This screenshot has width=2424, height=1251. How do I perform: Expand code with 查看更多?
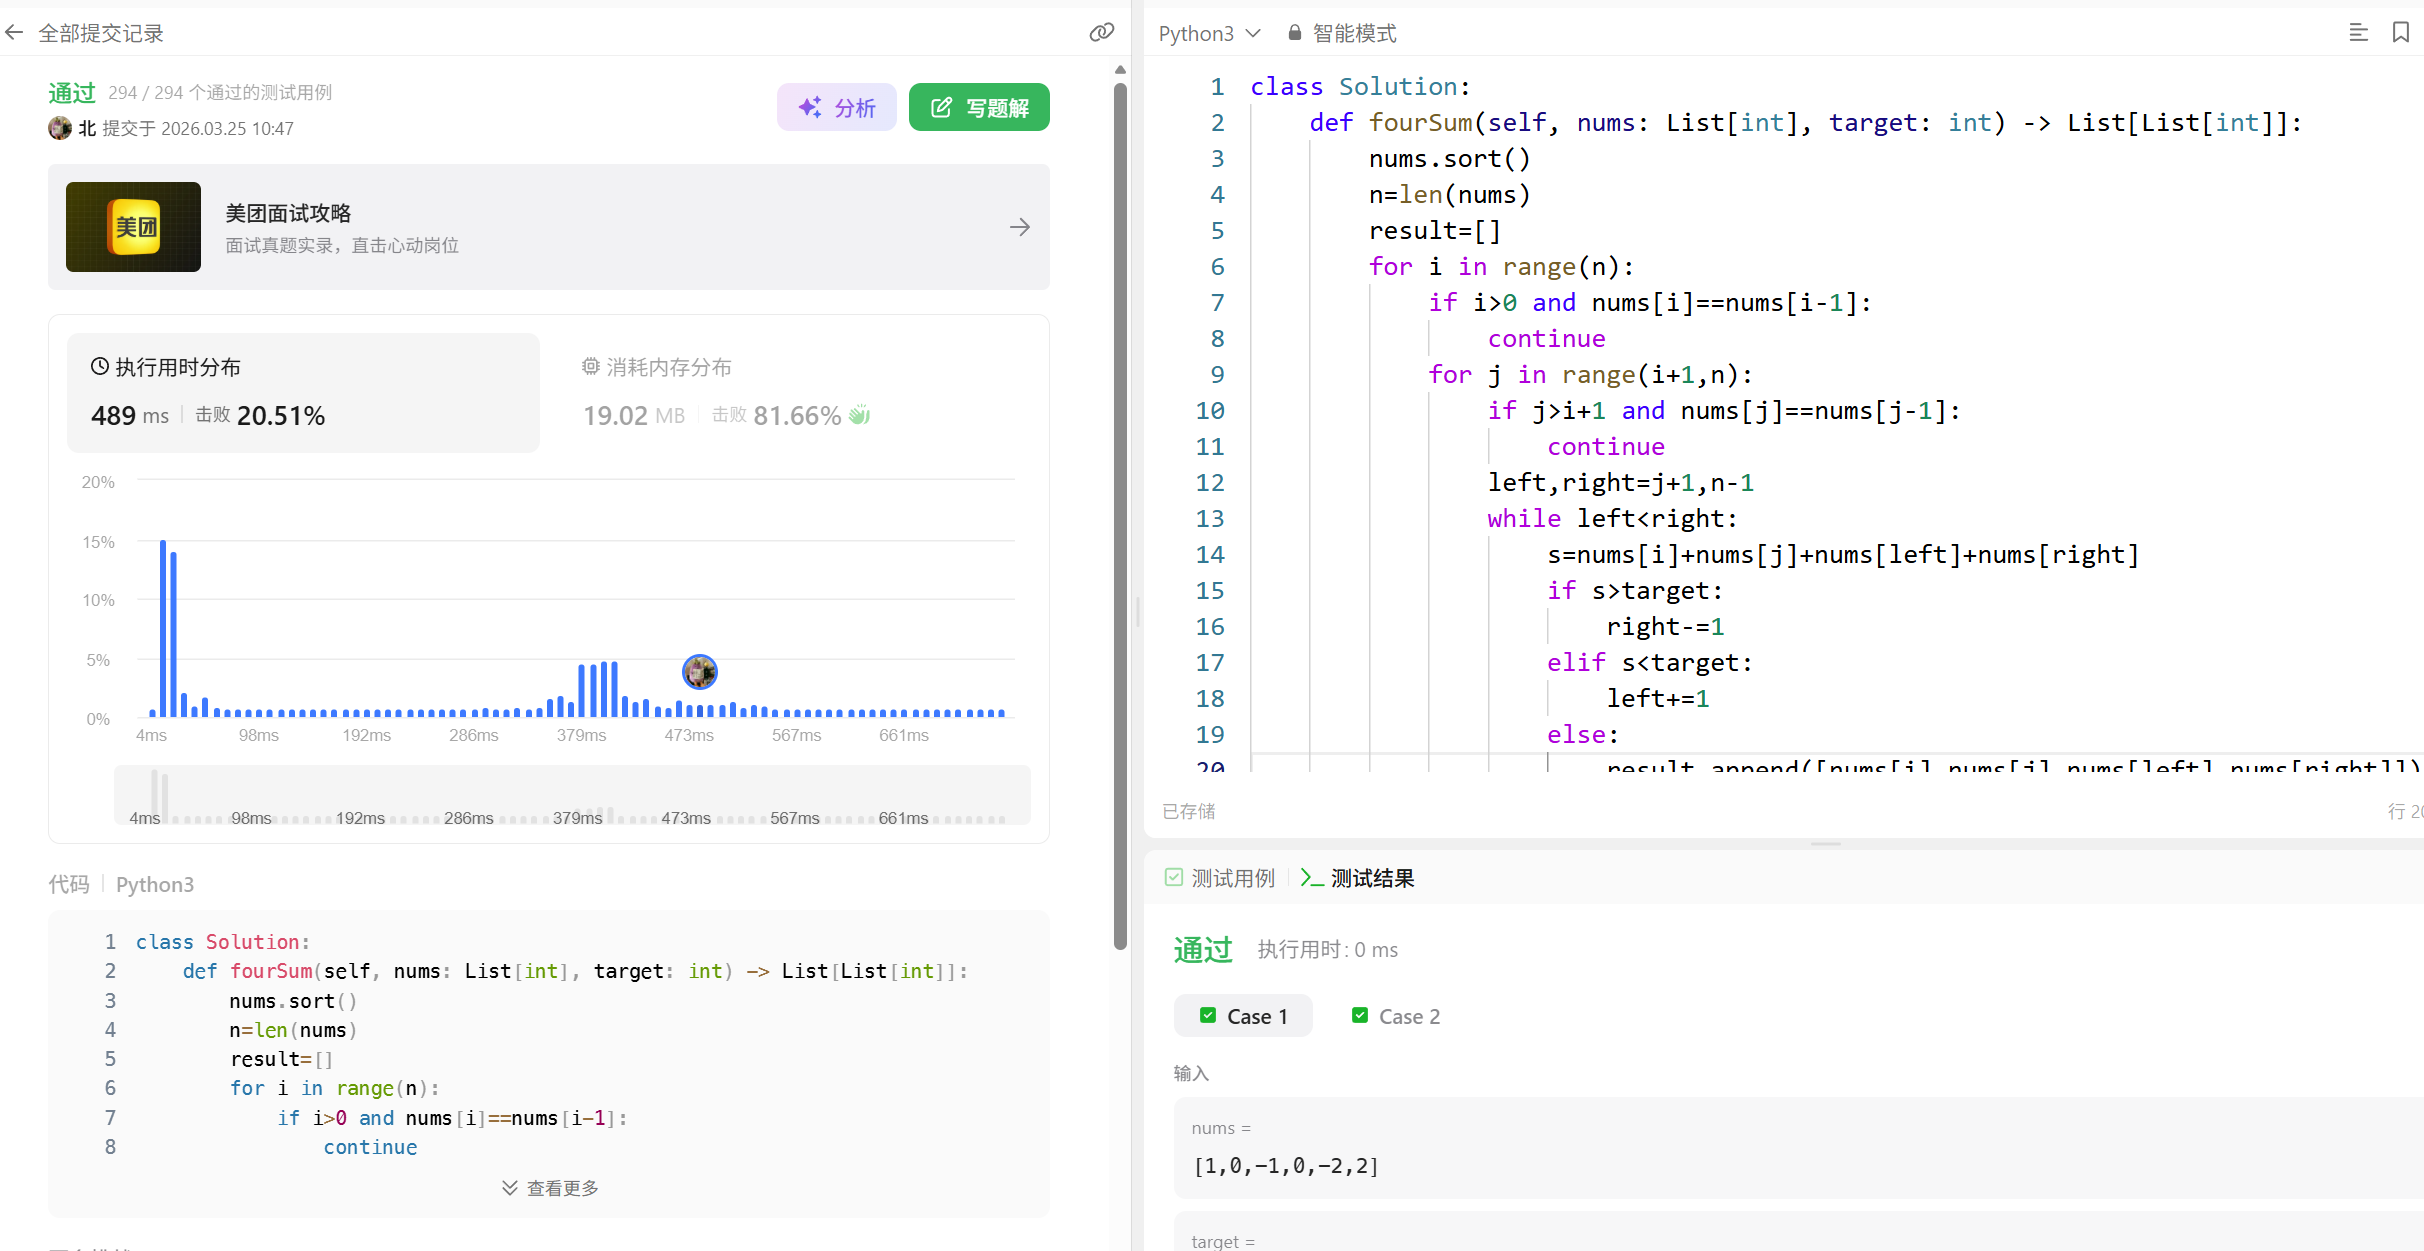click(x=550, y=1188)
